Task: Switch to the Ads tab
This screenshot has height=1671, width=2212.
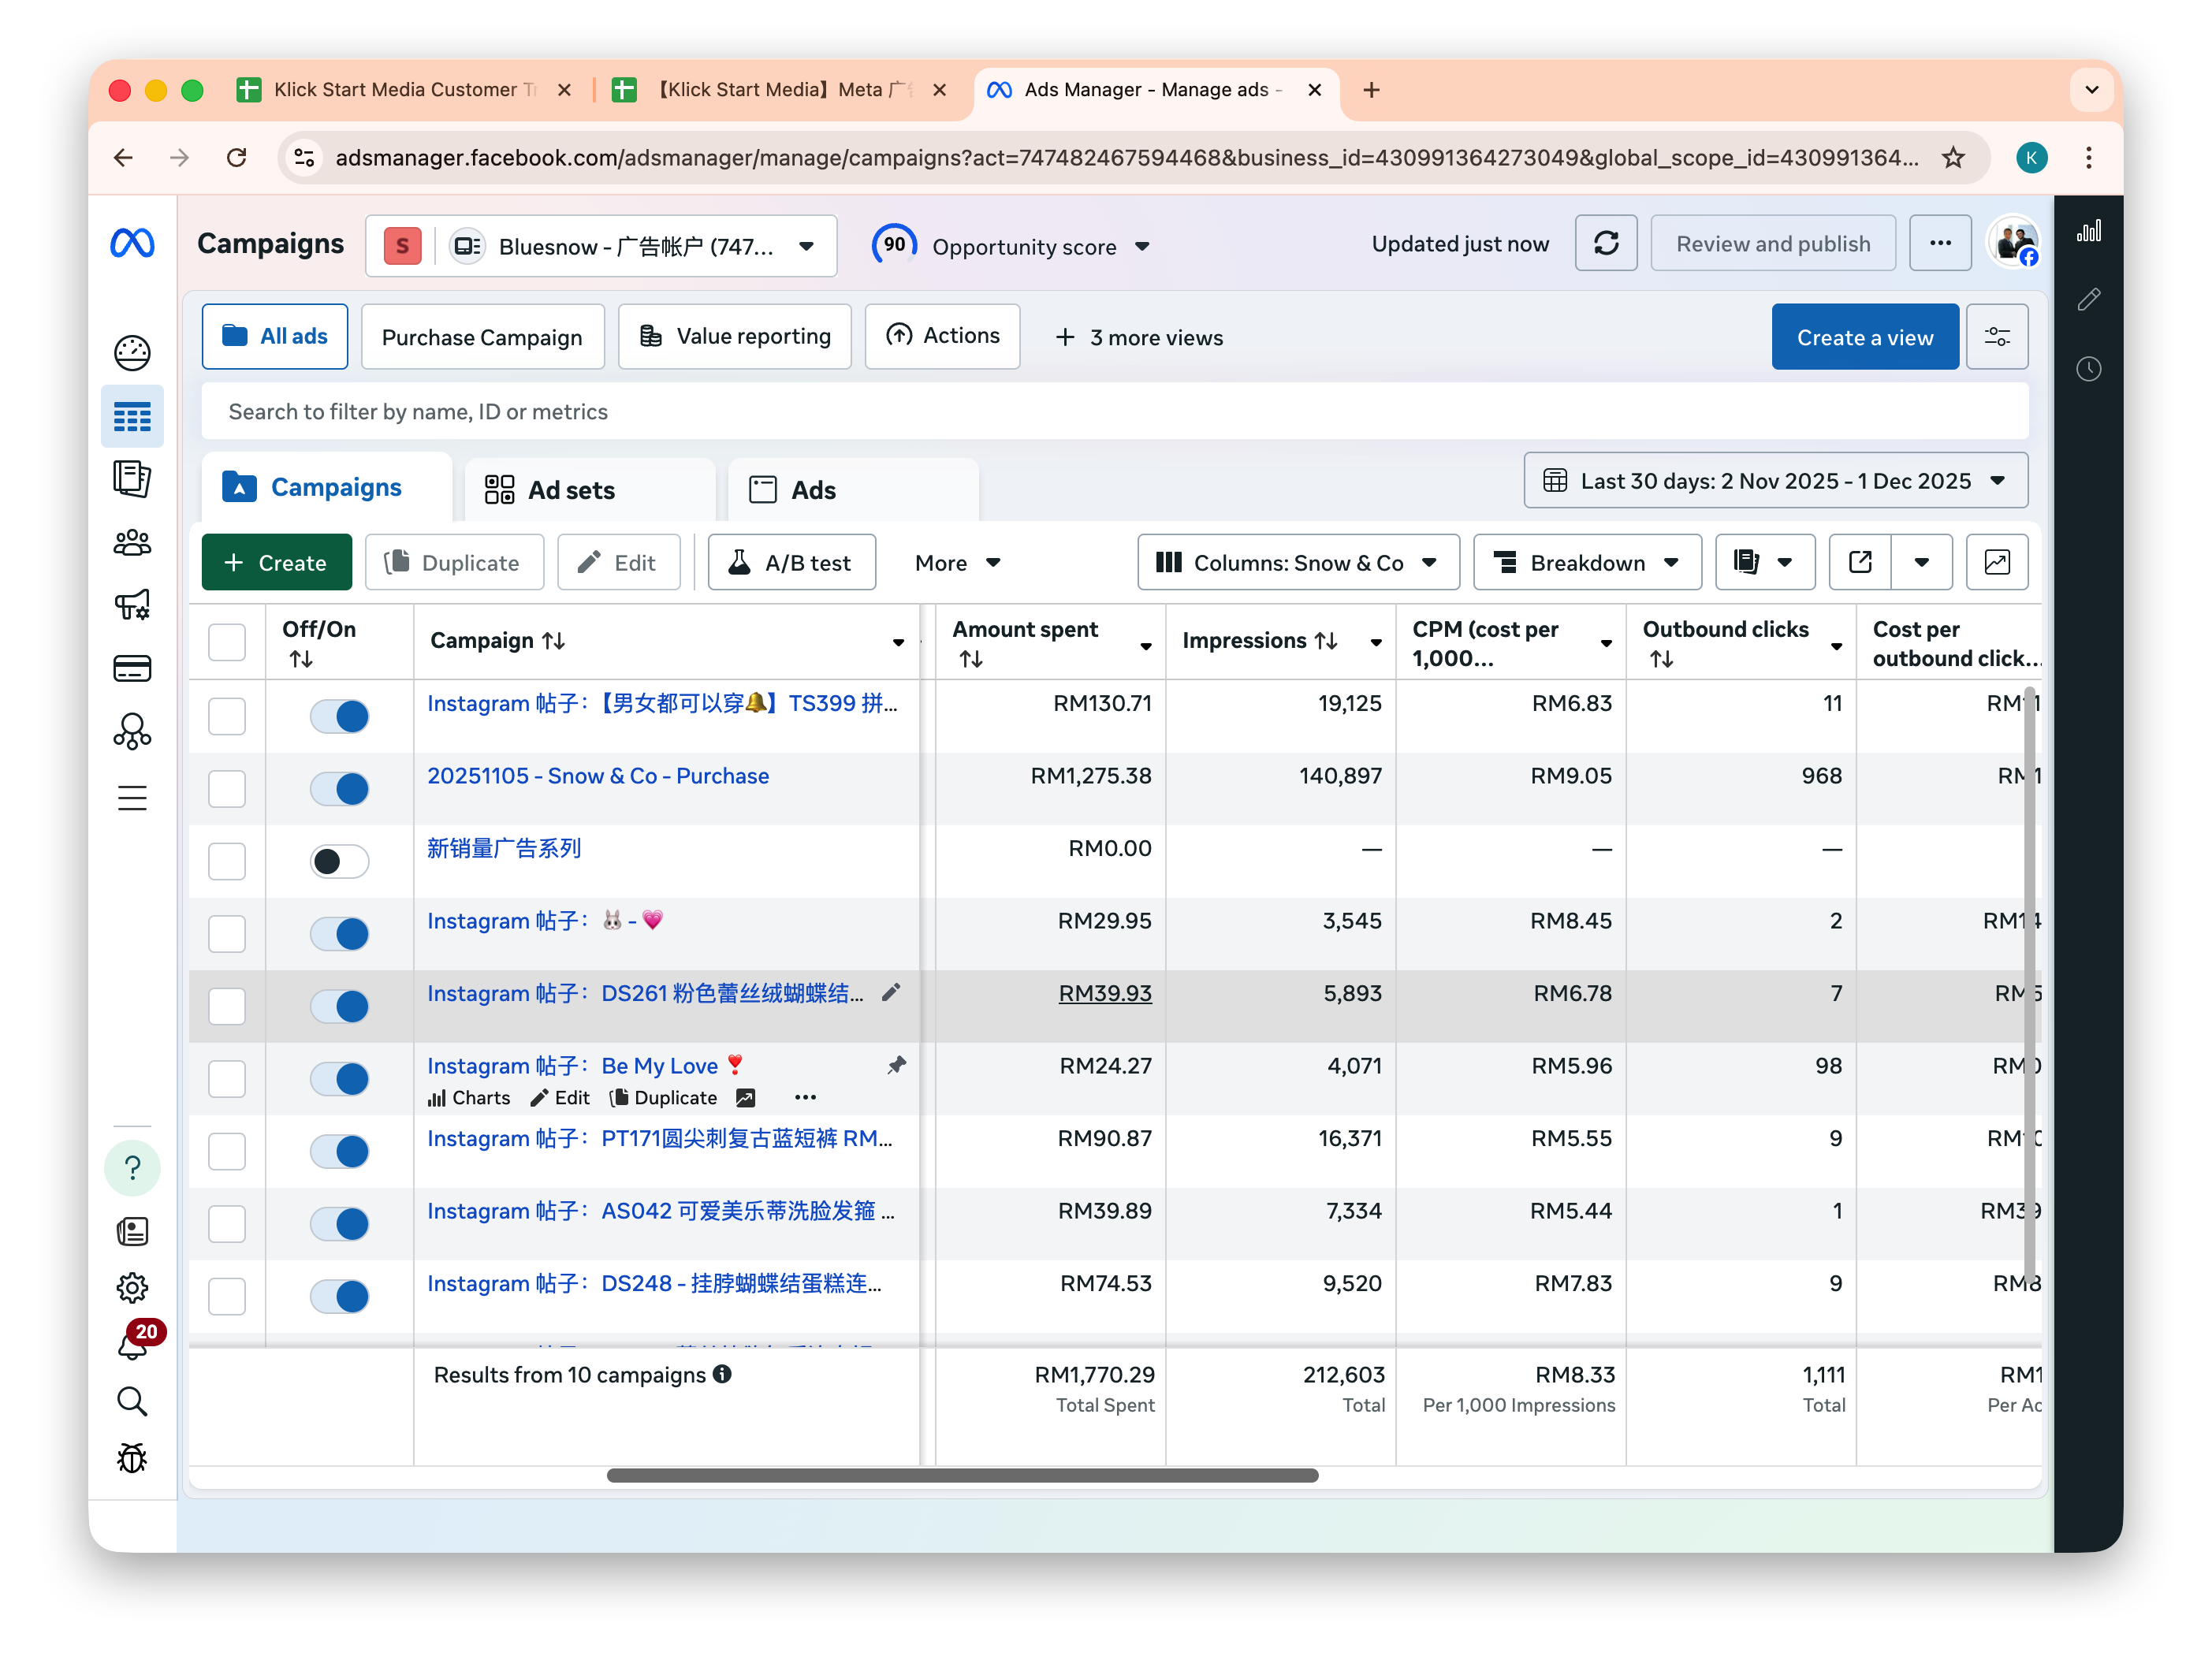Action: [853, 490]
